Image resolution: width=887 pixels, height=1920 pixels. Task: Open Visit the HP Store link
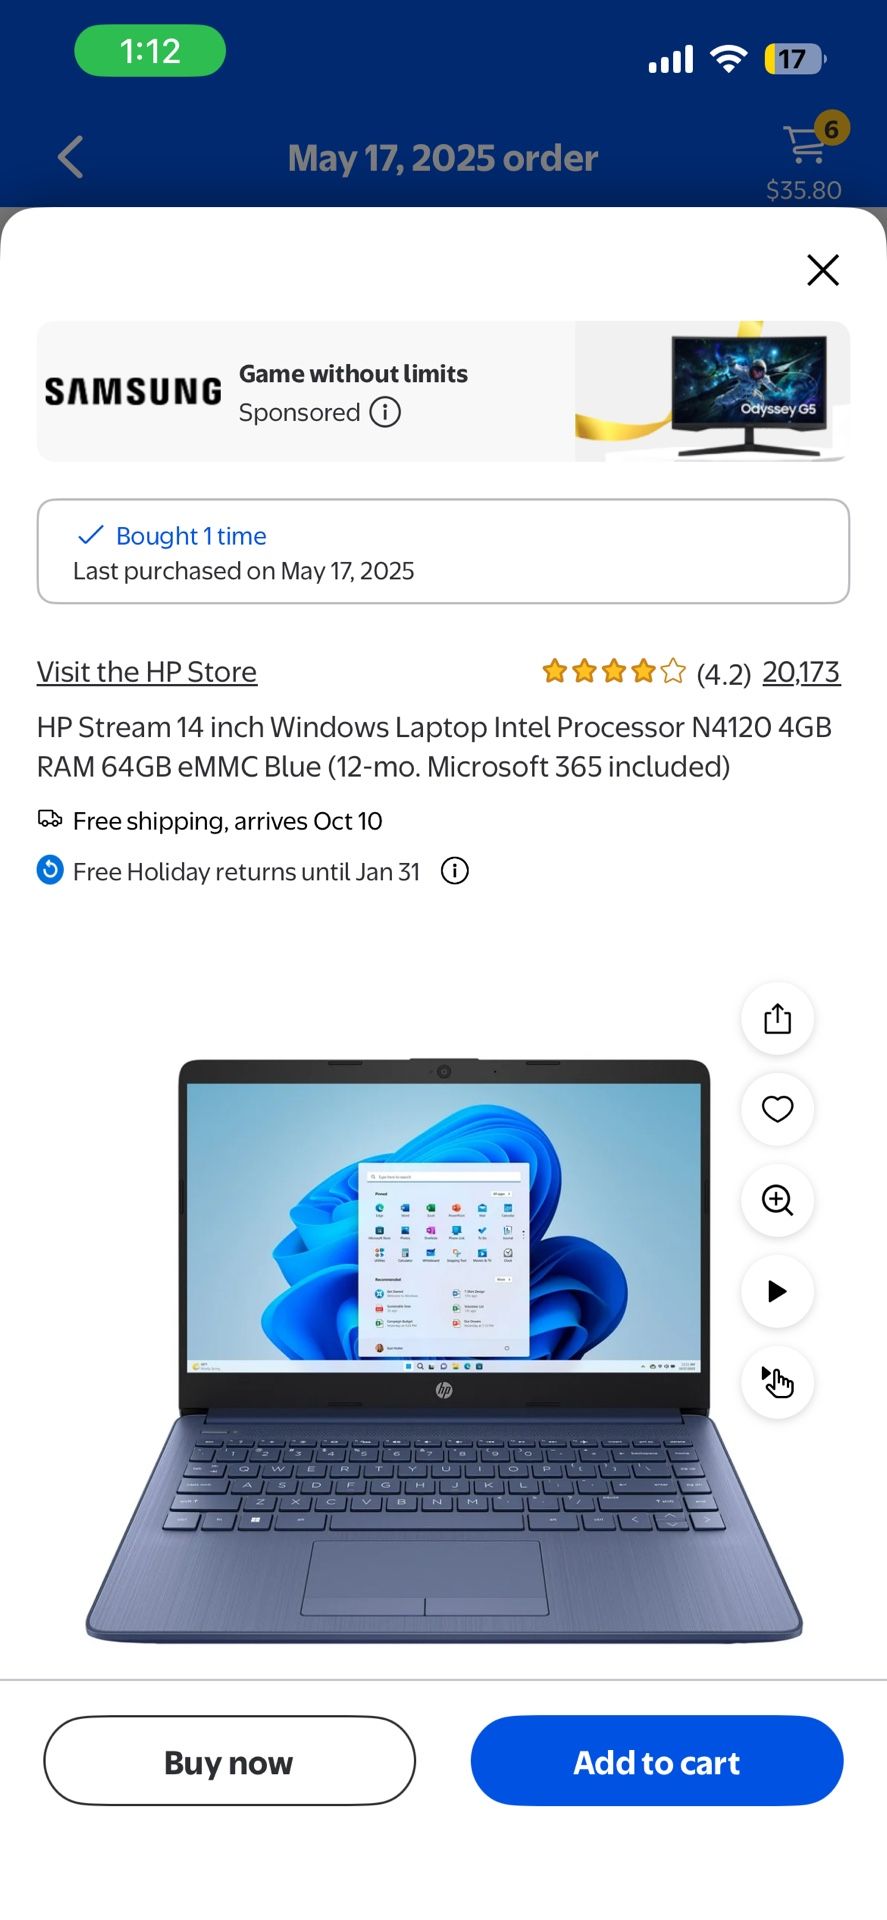pos(147,672)
